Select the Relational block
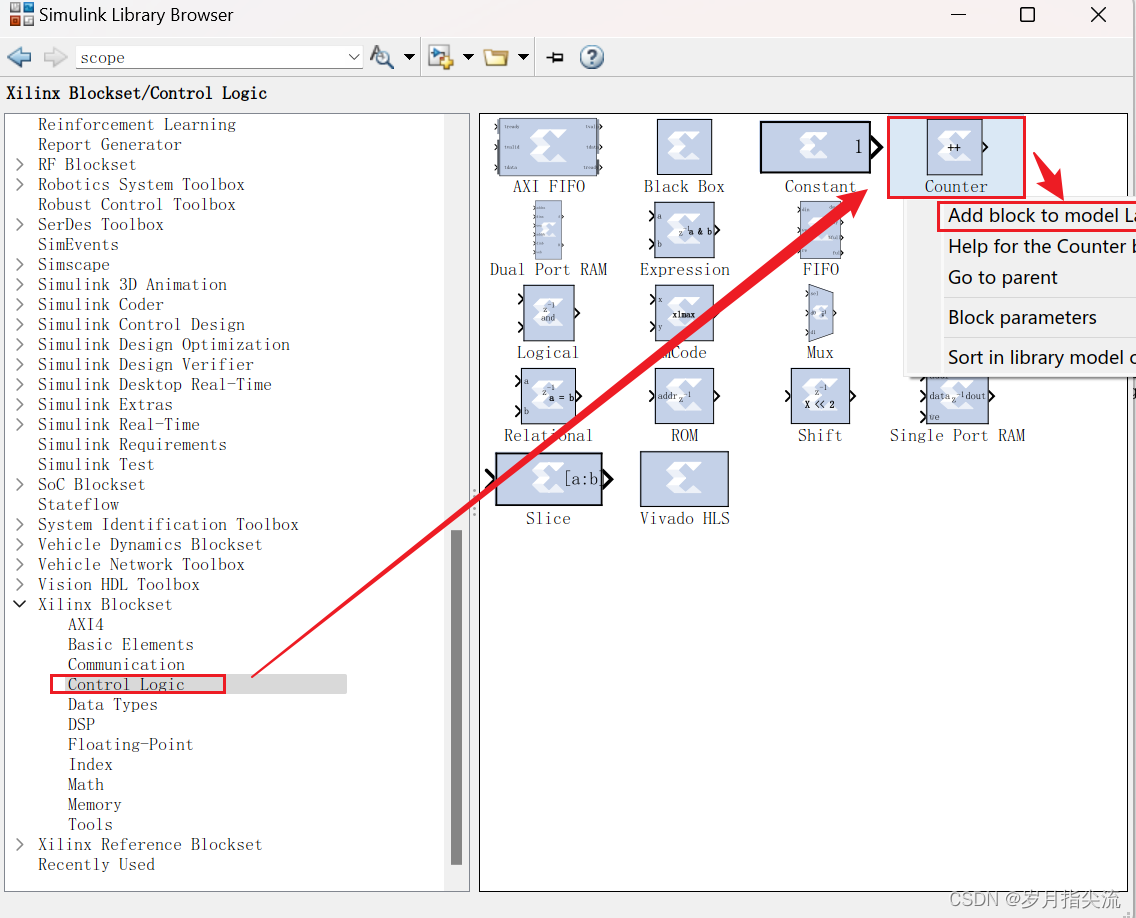1136x918 pixels. (548, 396)
